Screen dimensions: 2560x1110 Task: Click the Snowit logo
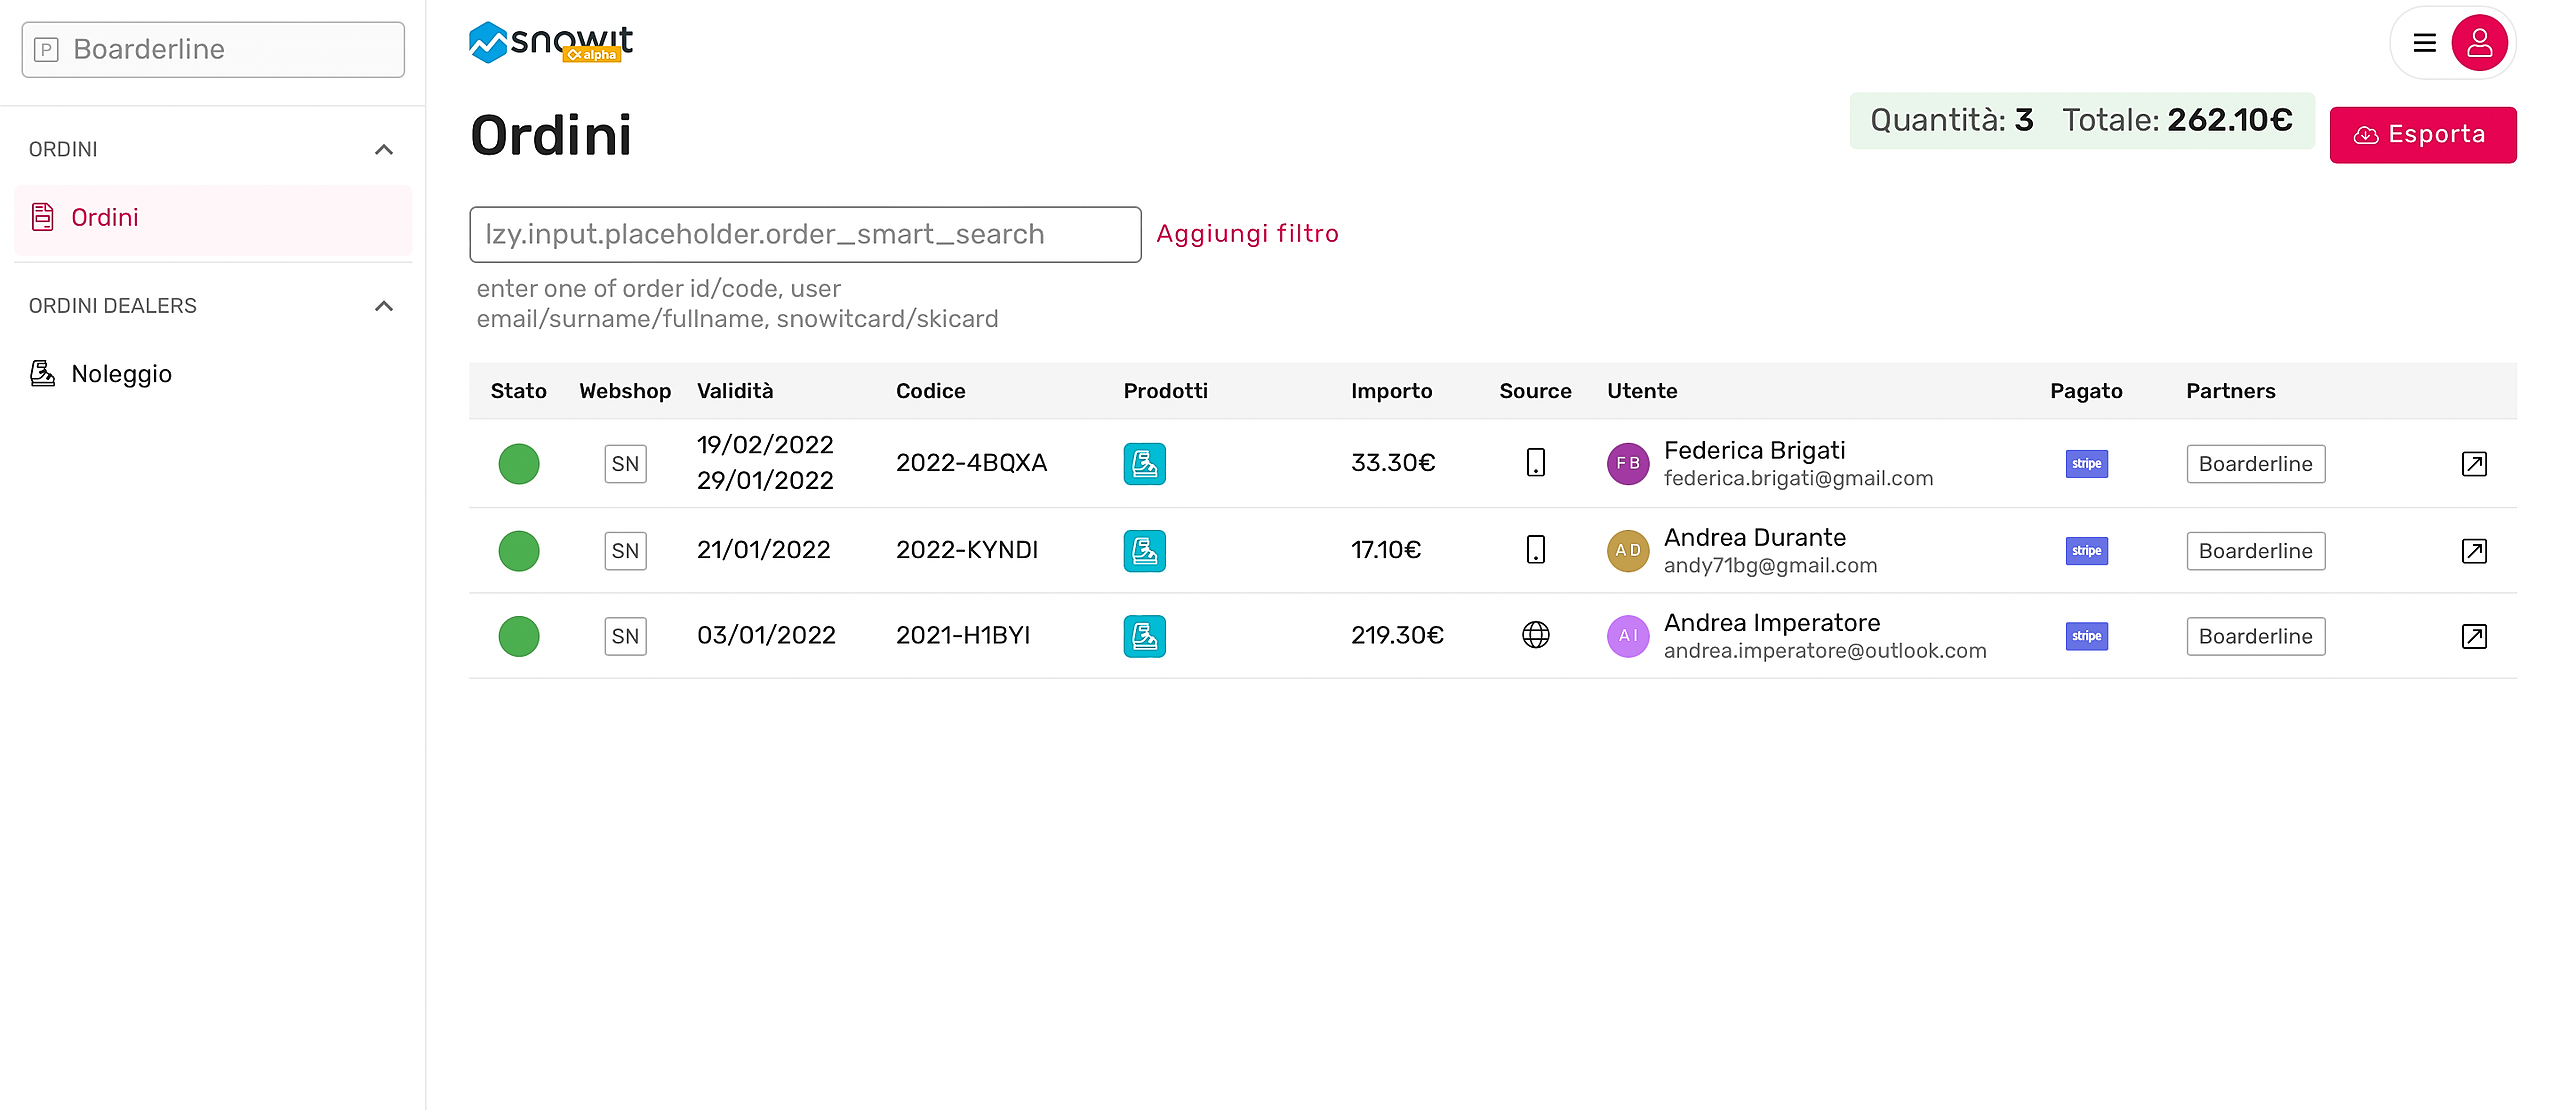[x=550, y=42]
